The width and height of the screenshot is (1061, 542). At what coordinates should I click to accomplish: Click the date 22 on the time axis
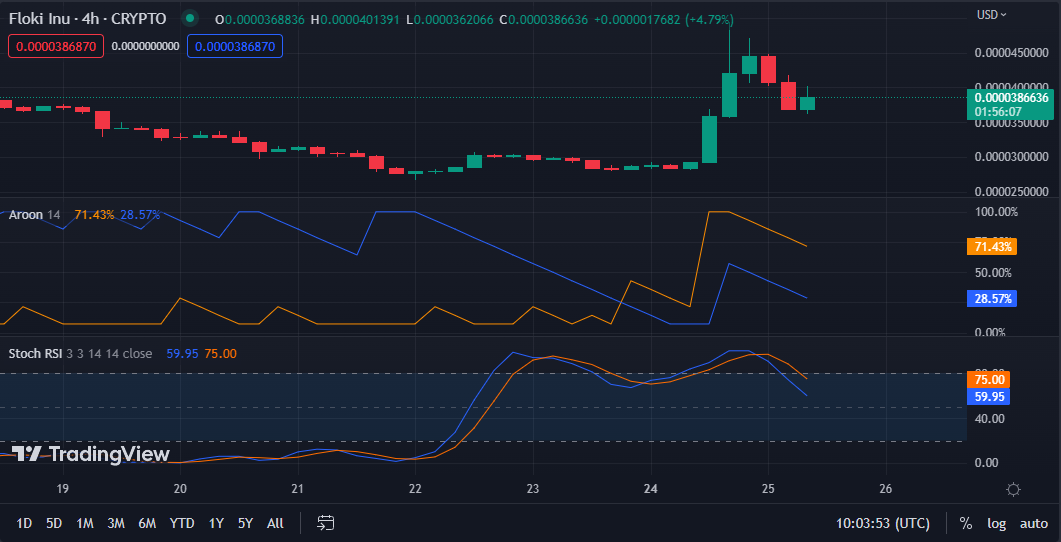point(415,489)
